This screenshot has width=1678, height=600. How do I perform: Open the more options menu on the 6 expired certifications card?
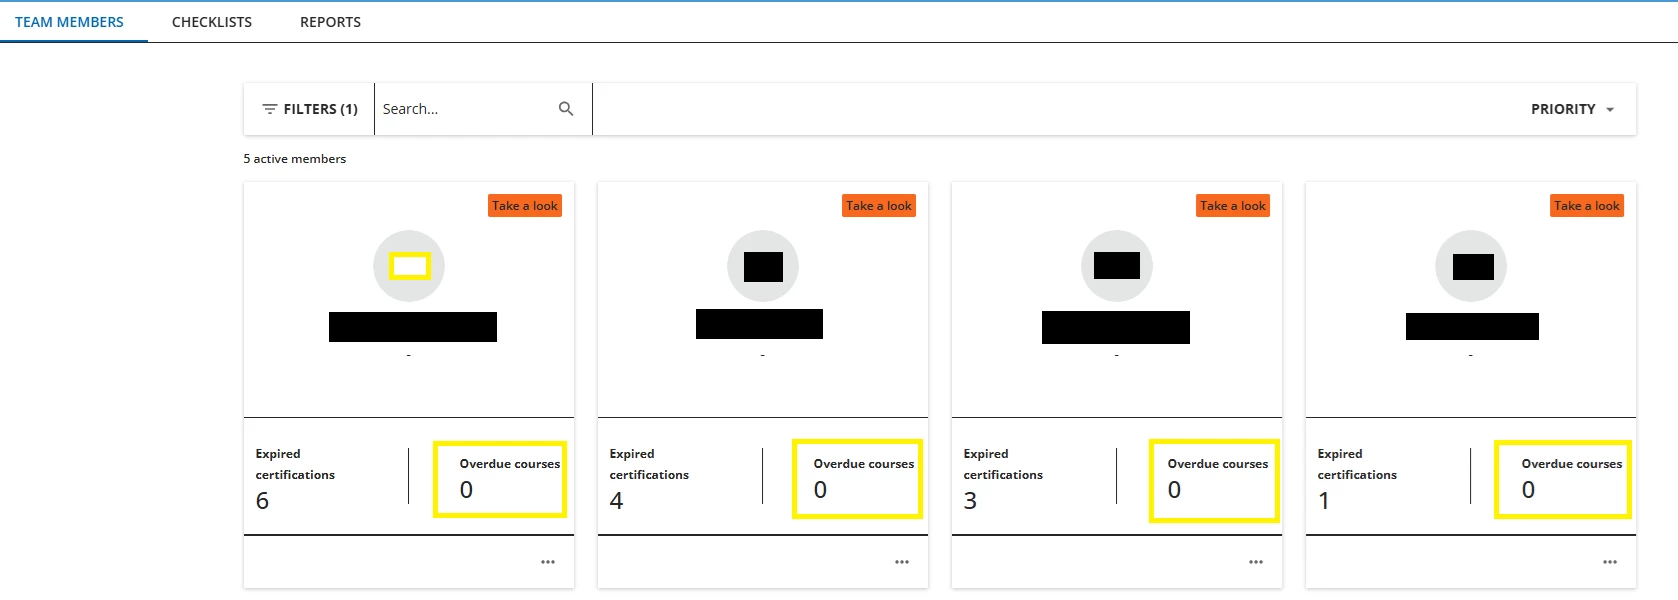click(x=548, y=562)
